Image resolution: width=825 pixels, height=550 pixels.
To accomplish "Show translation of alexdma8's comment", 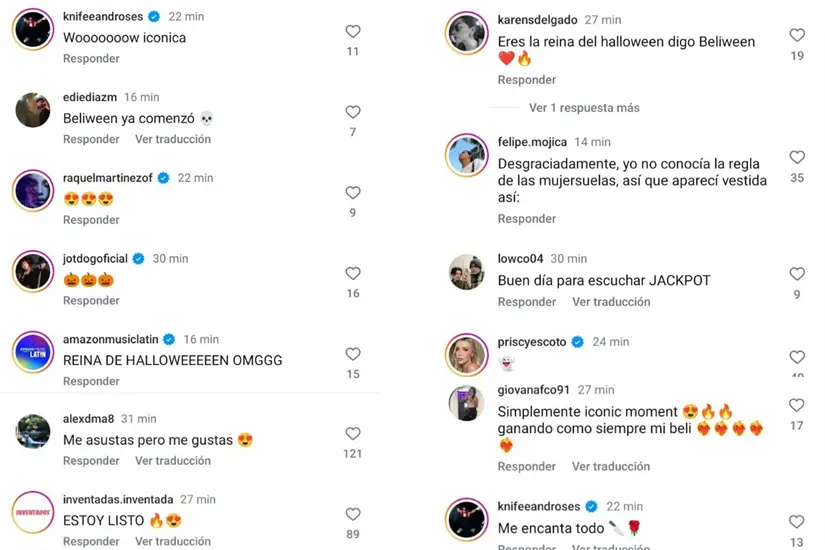I will pos(173,461).
